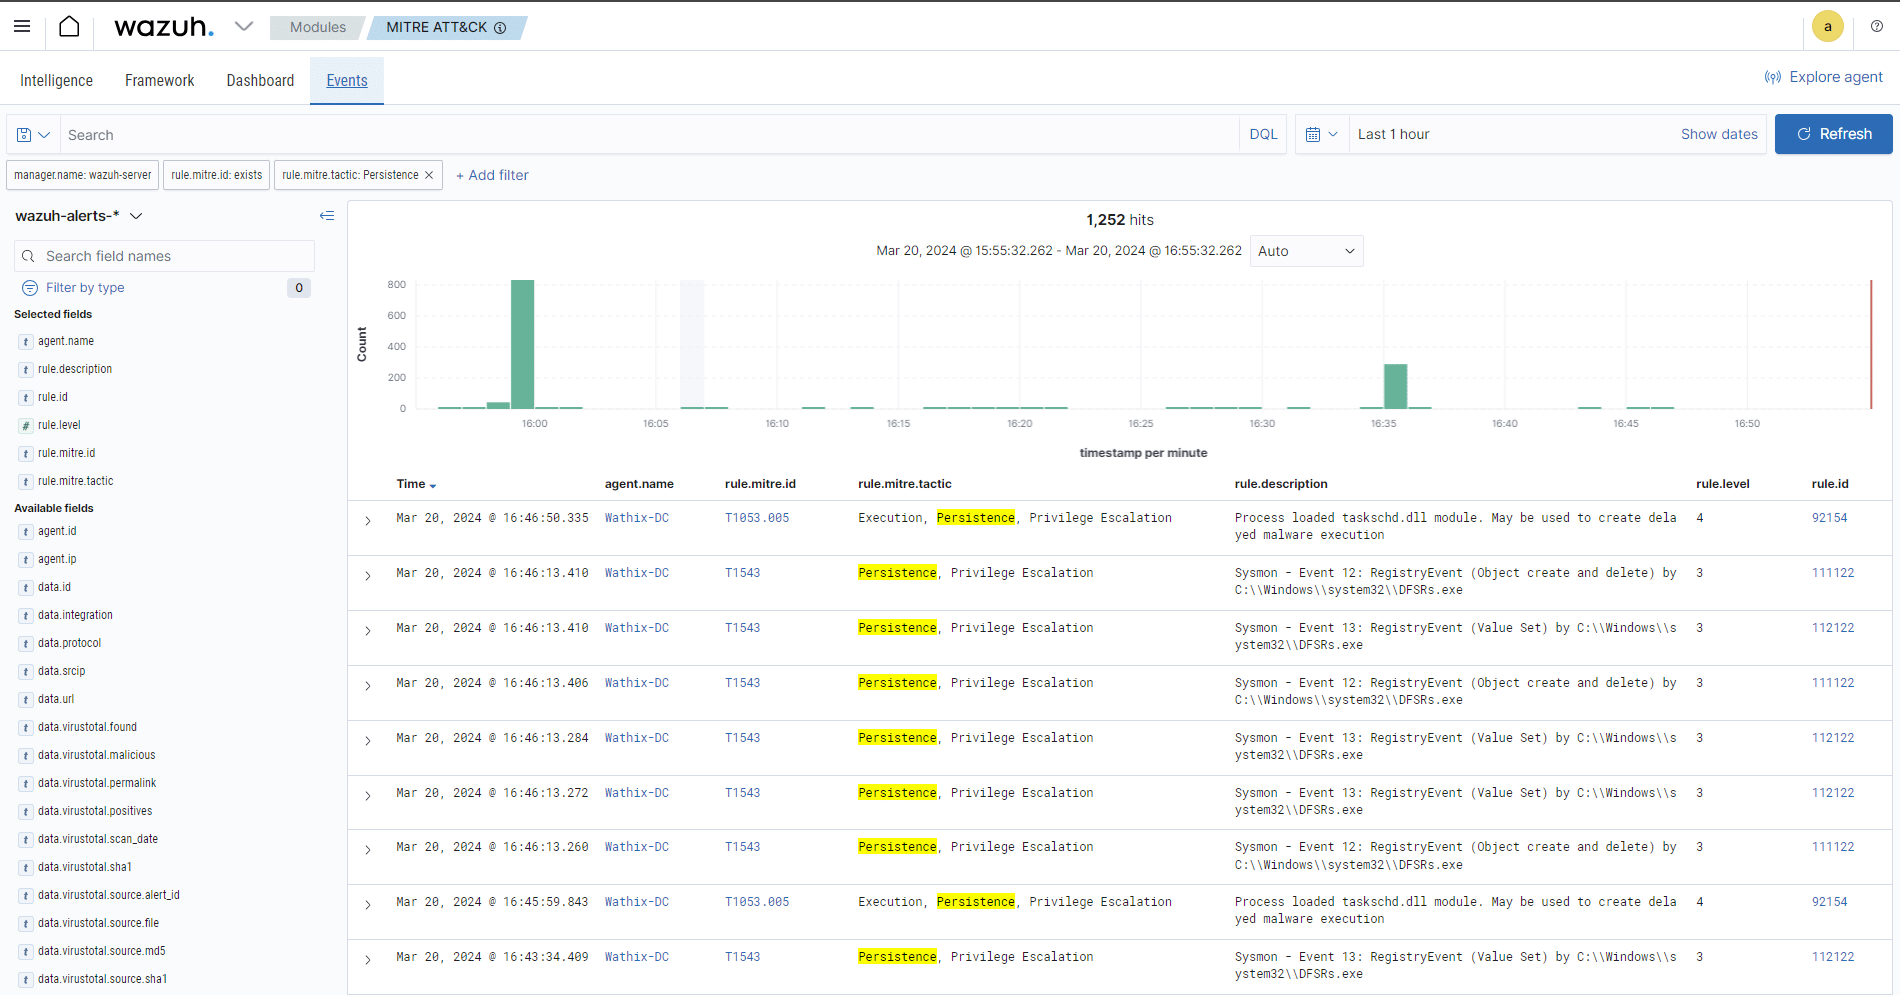
Task: Click the Last 1 hour time range
Action: [1393, 134]
